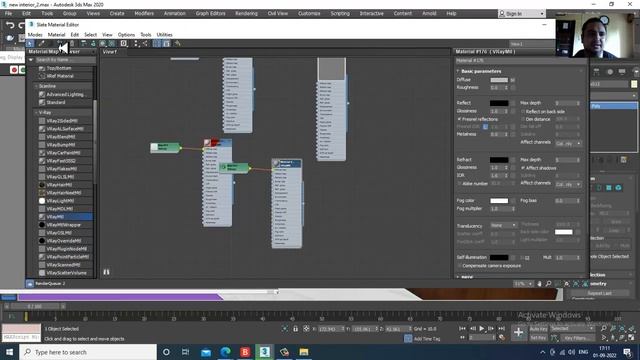Select VRayLightMtl in material browser

point(65,201)
